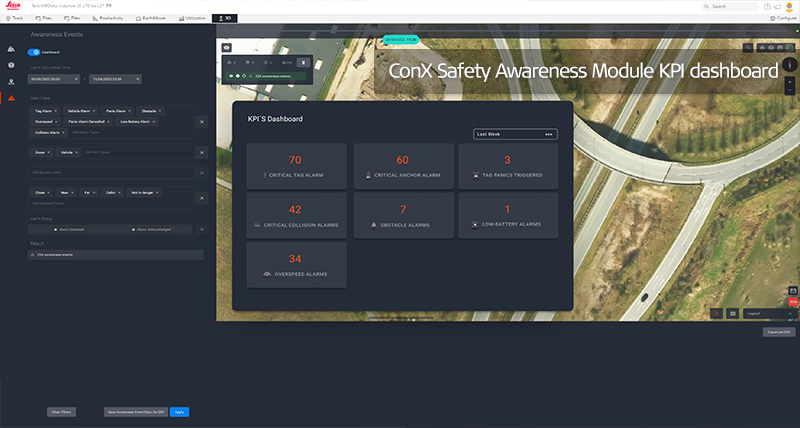Click the delete trash icon in map overlay panel
The image size is (800, 428).
[303, 63]
